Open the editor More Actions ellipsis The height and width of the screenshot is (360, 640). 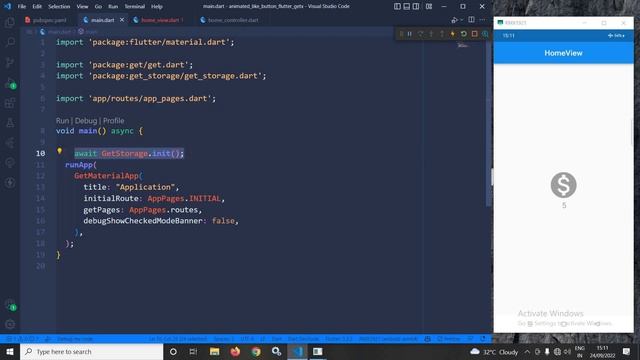tap(482, 20)
